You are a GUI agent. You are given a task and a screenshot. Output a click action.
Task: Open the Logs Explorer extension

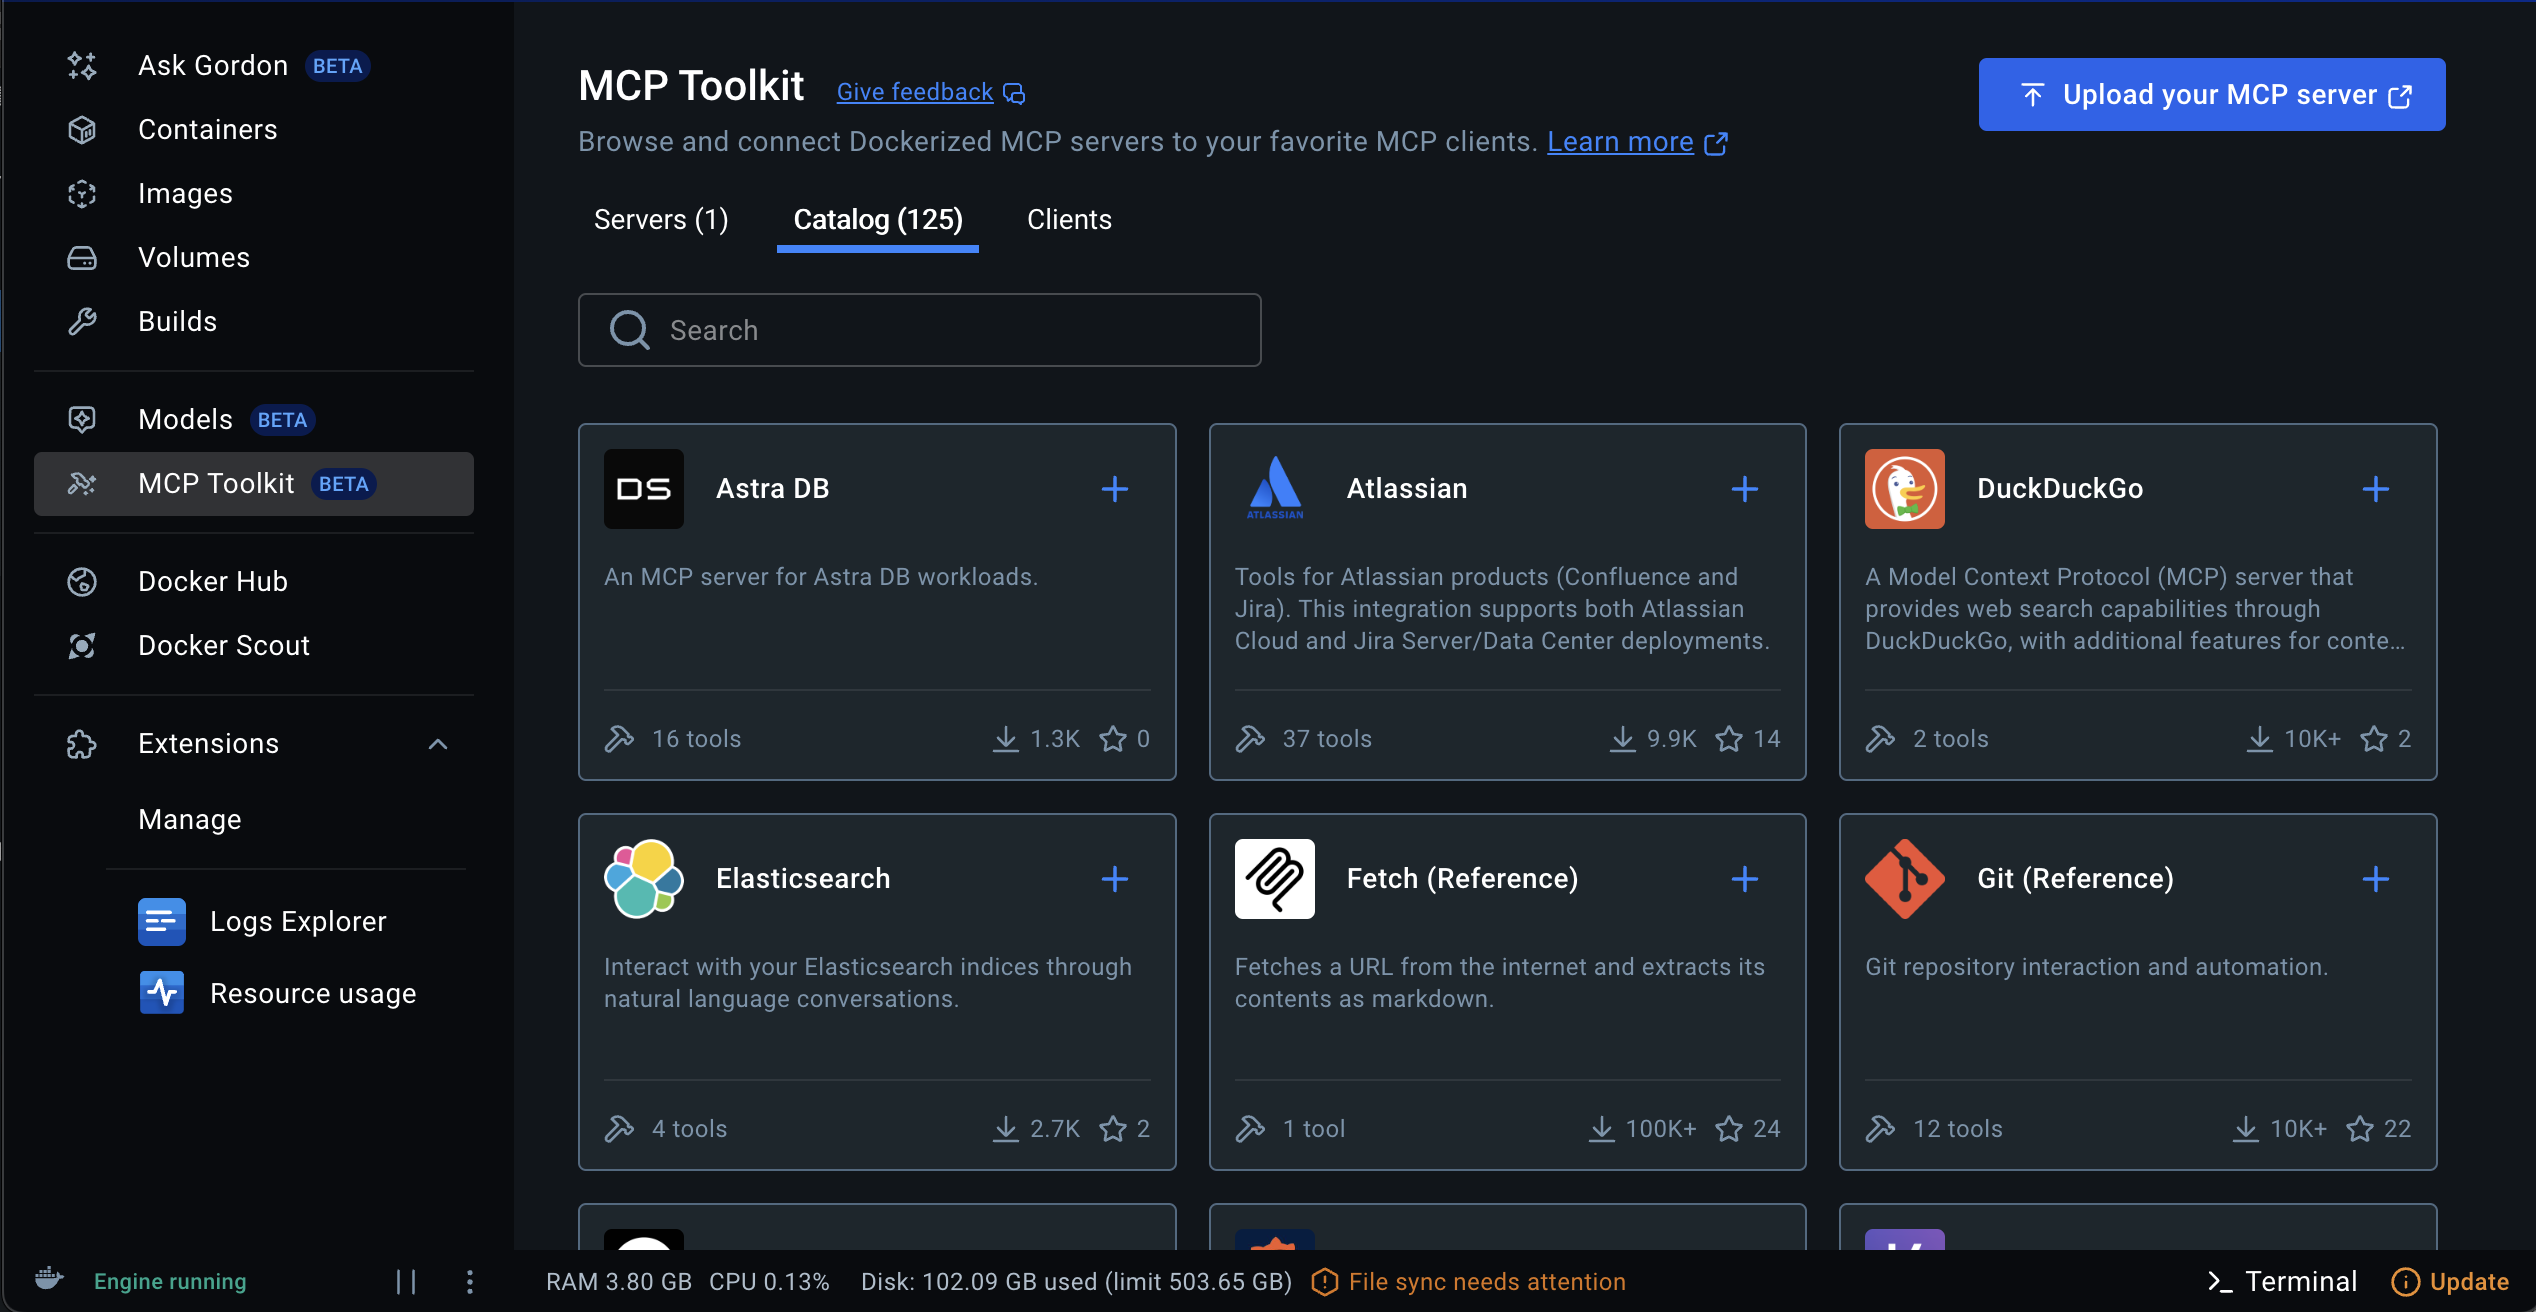pos(263,922)
